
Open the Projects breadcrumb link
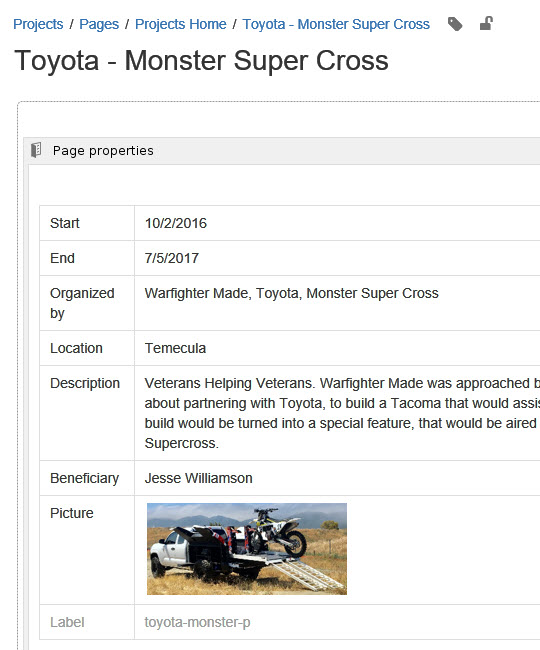[x=38, y=24]
